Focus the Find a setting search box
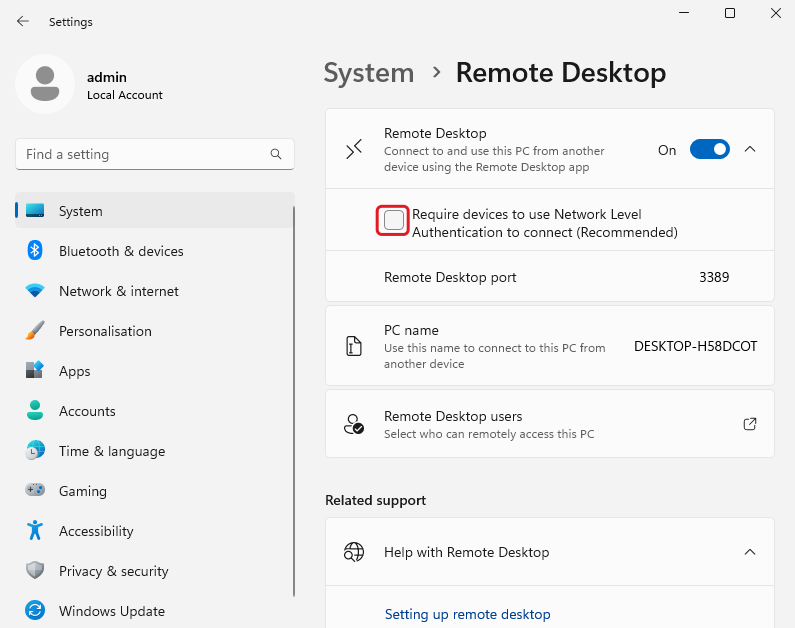795x628 pixels. (x=140, y=155)
